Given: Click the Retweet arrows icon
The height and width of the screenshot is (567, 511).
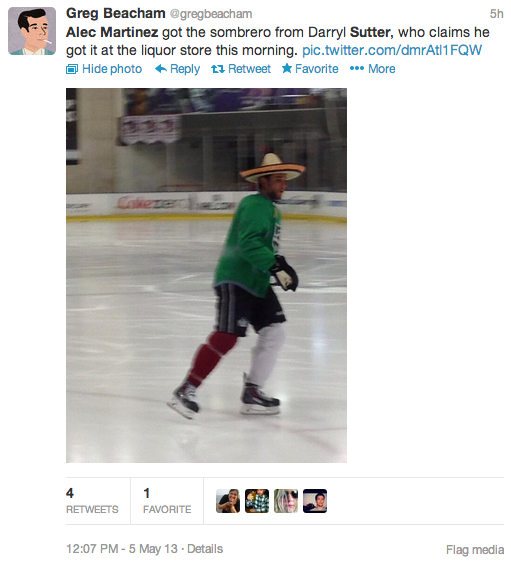Looking at the screenshot, I should (218, 69).
